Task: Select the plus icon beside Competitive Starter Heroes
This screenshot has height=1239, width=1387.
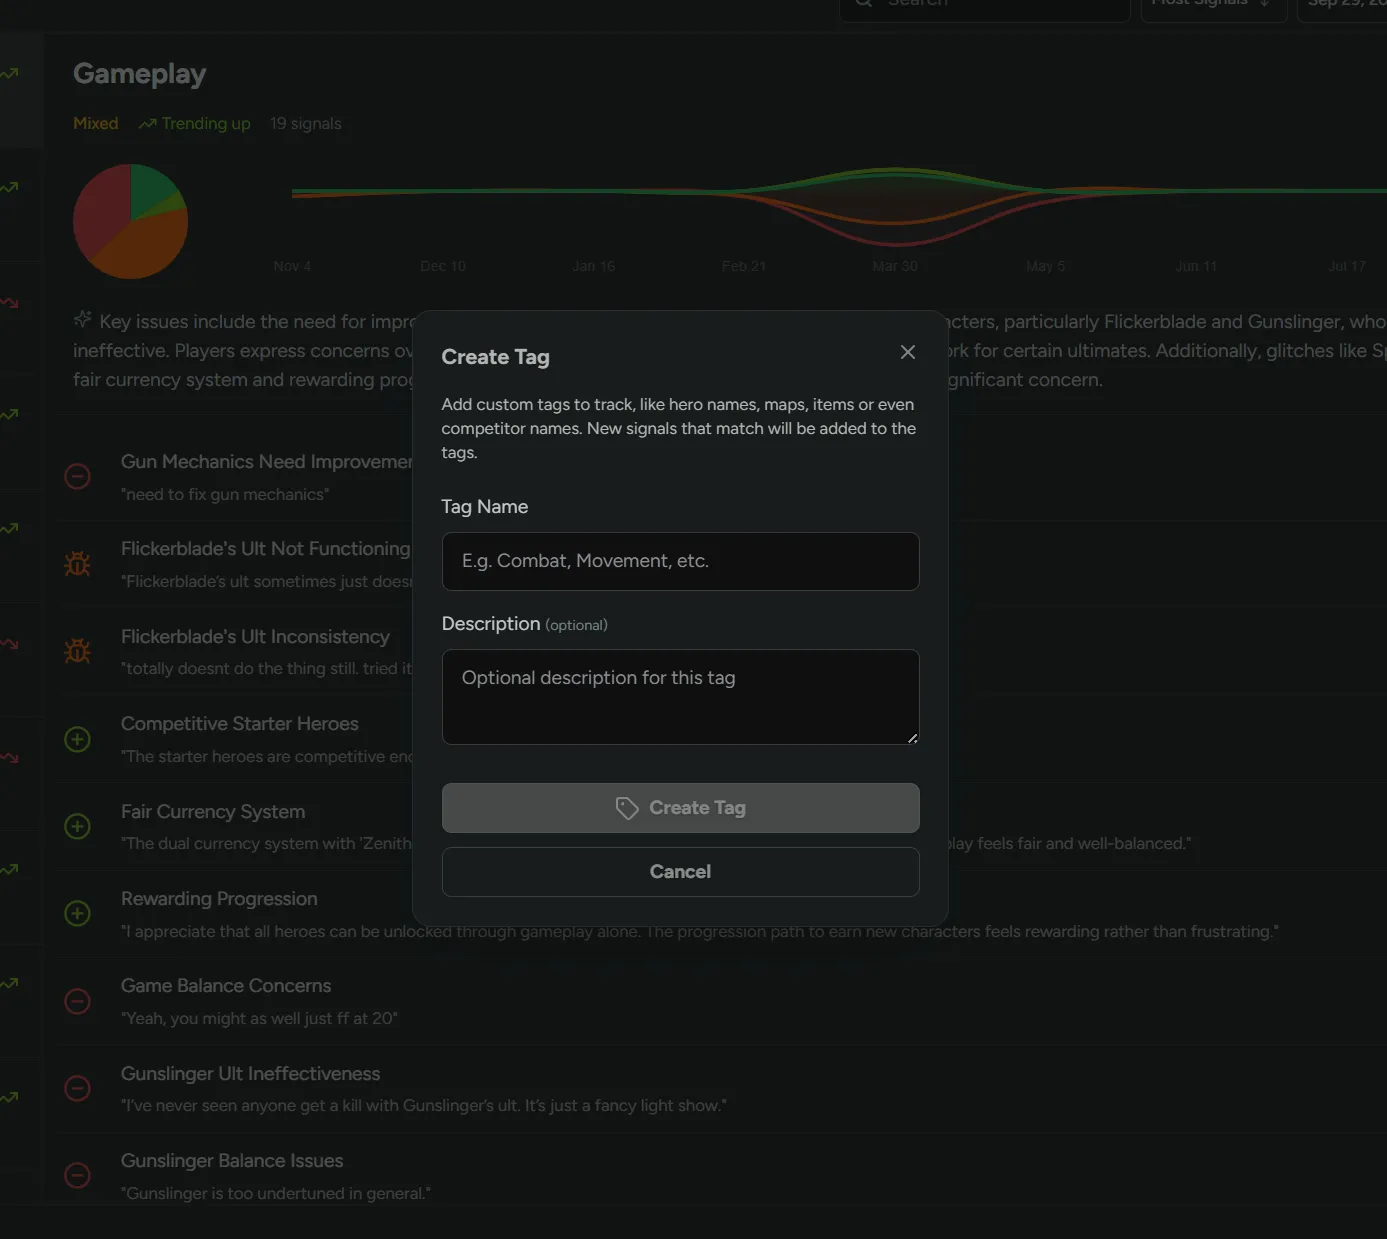Action: (77, 739)
